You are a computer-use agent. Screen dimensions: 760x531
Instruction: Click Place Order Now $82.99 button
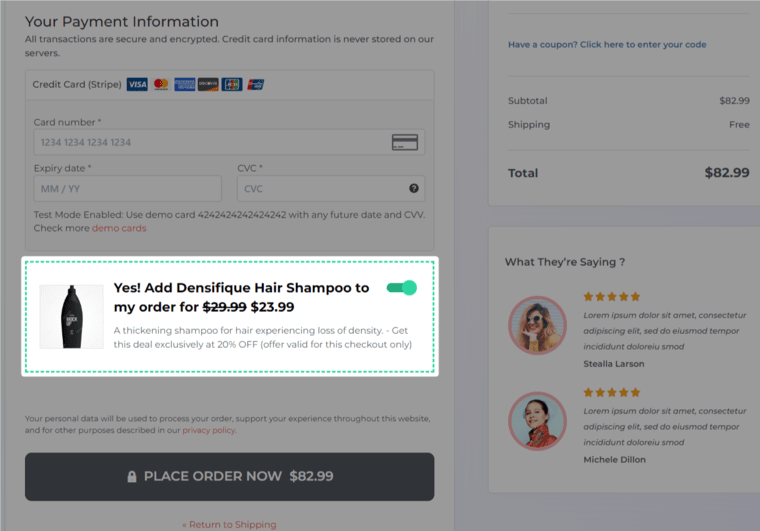tap(230, 477)
